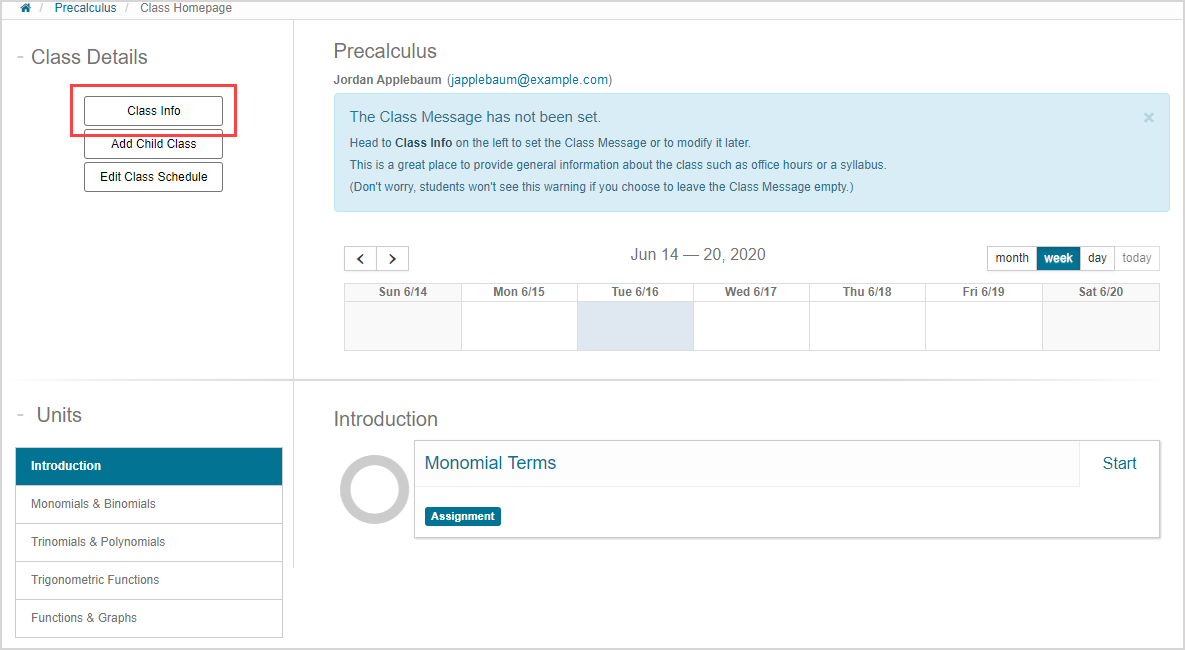The image size is (1185, 650).
Task: Click the Monomial Terms progress circle
Action: [374, 489]
